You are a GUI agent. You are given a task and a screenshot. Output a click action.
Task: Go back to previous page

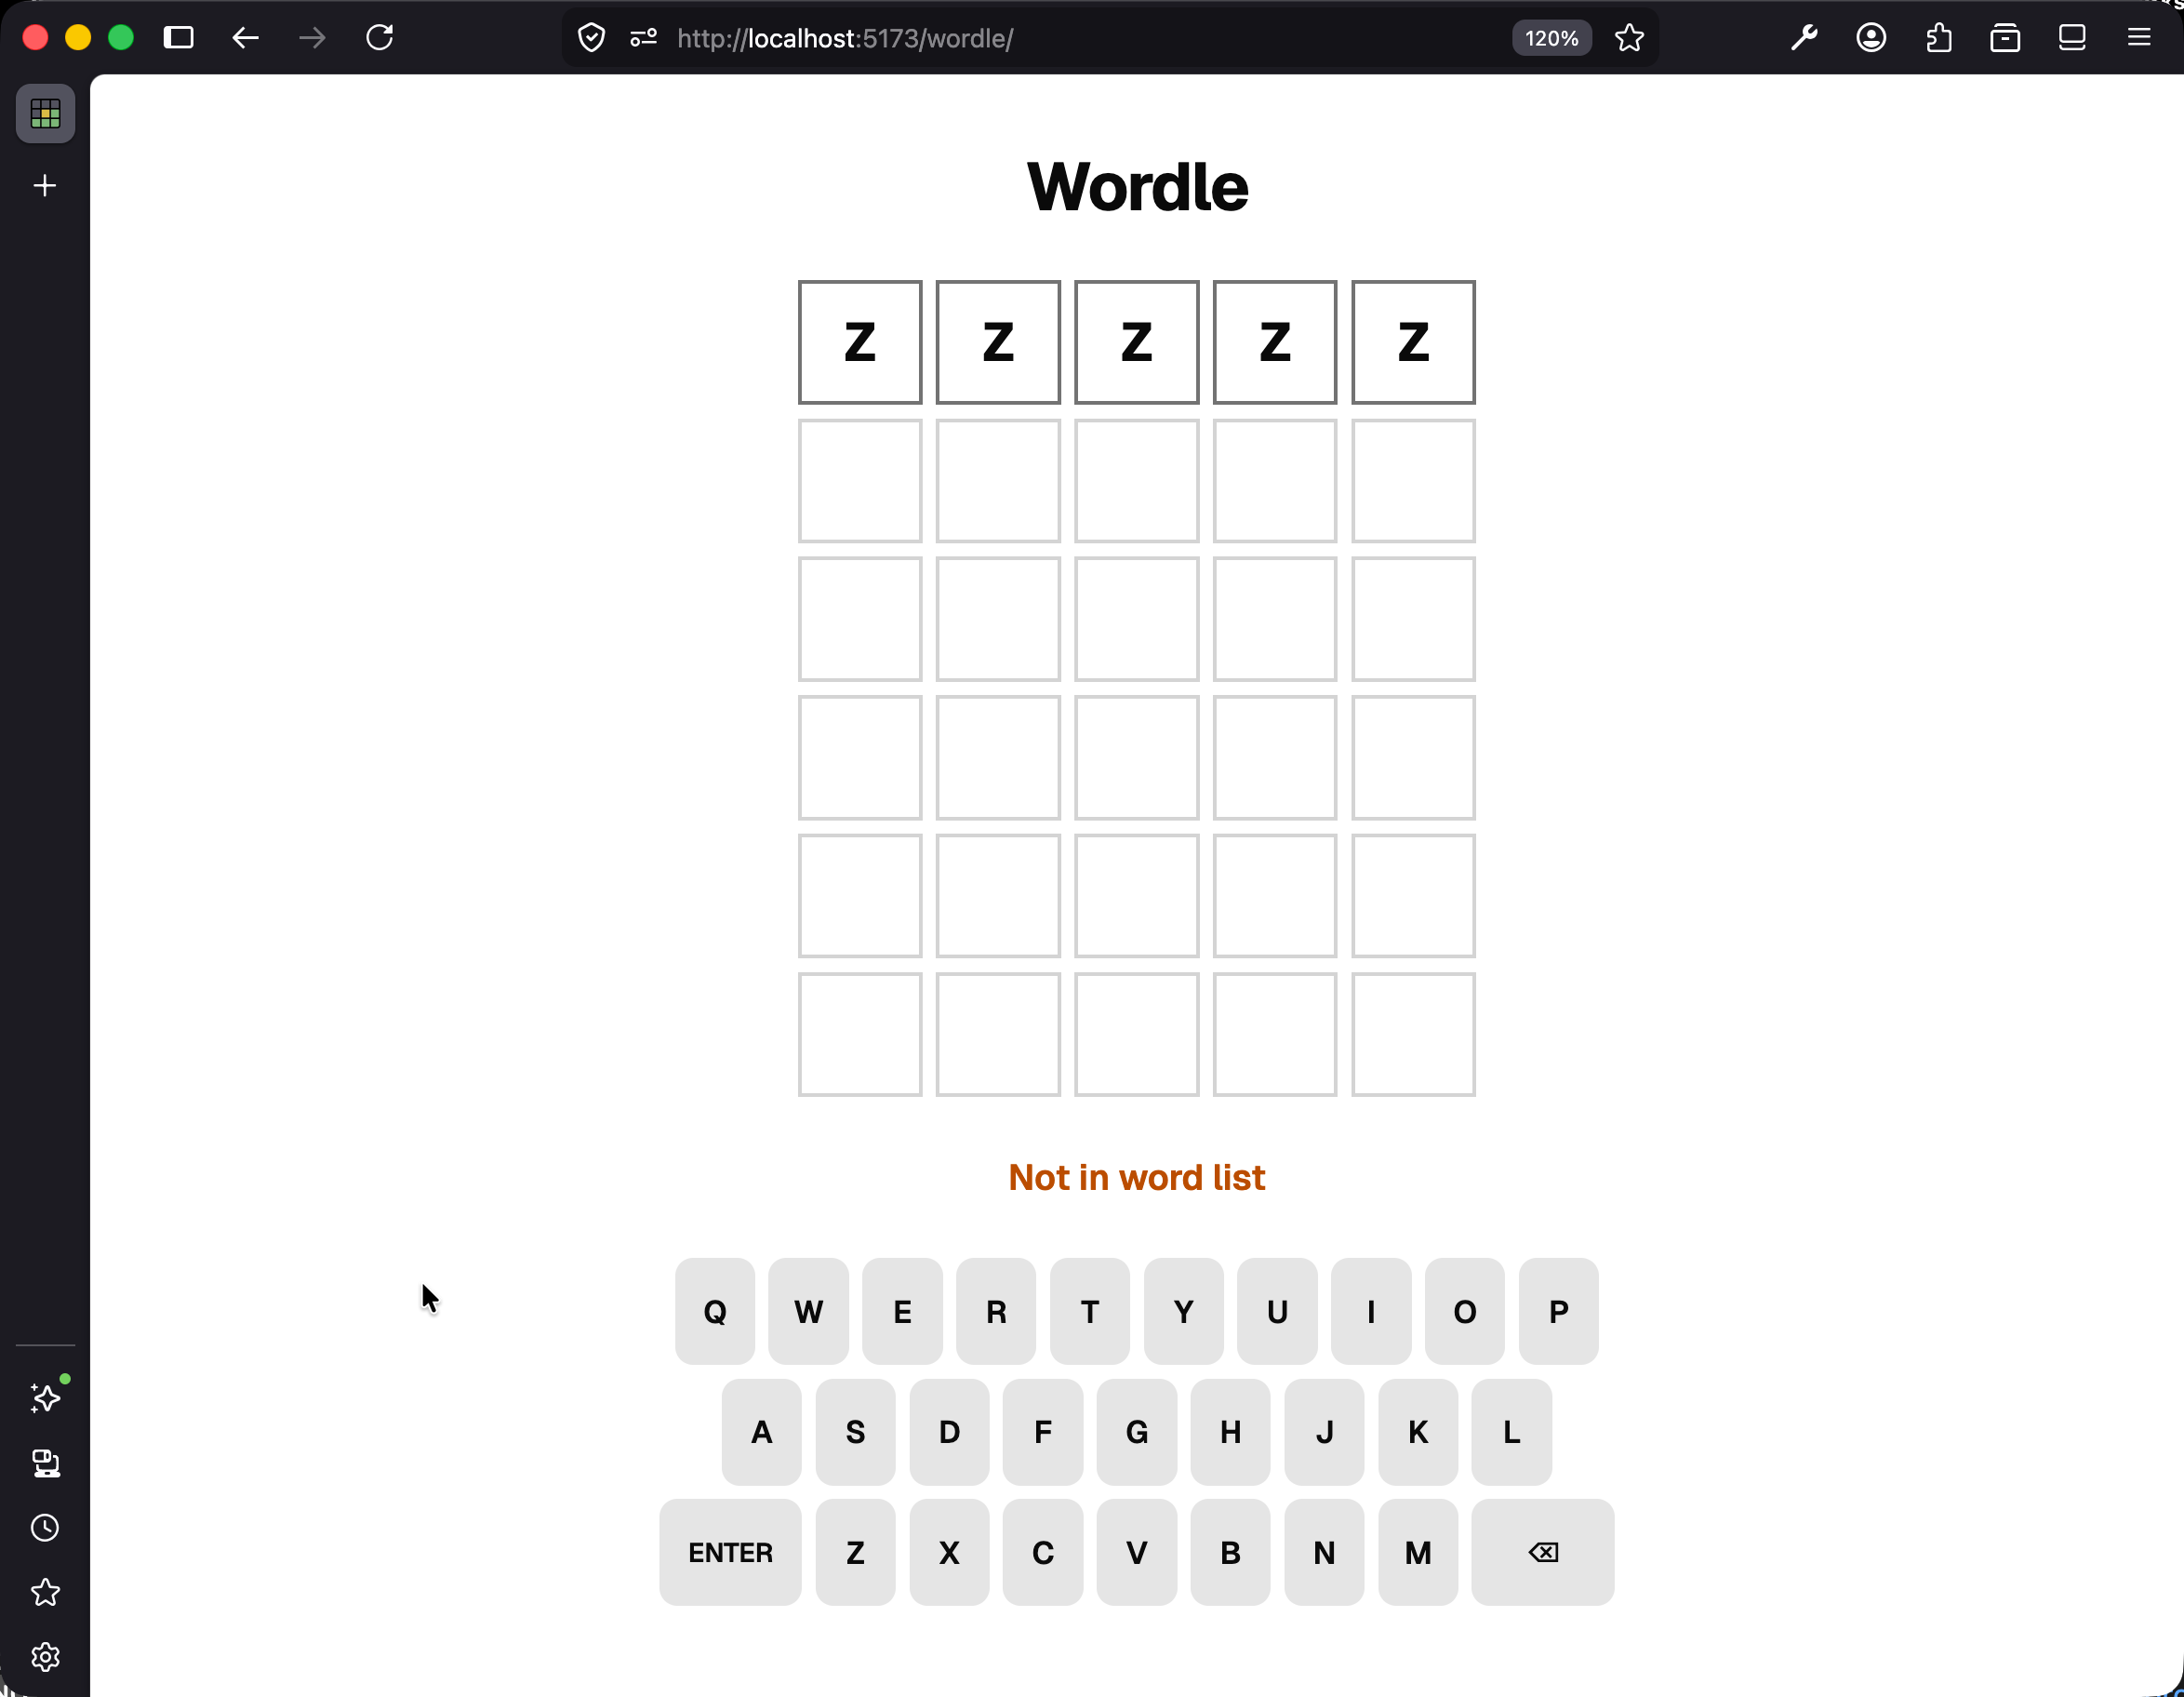(245, 38)
